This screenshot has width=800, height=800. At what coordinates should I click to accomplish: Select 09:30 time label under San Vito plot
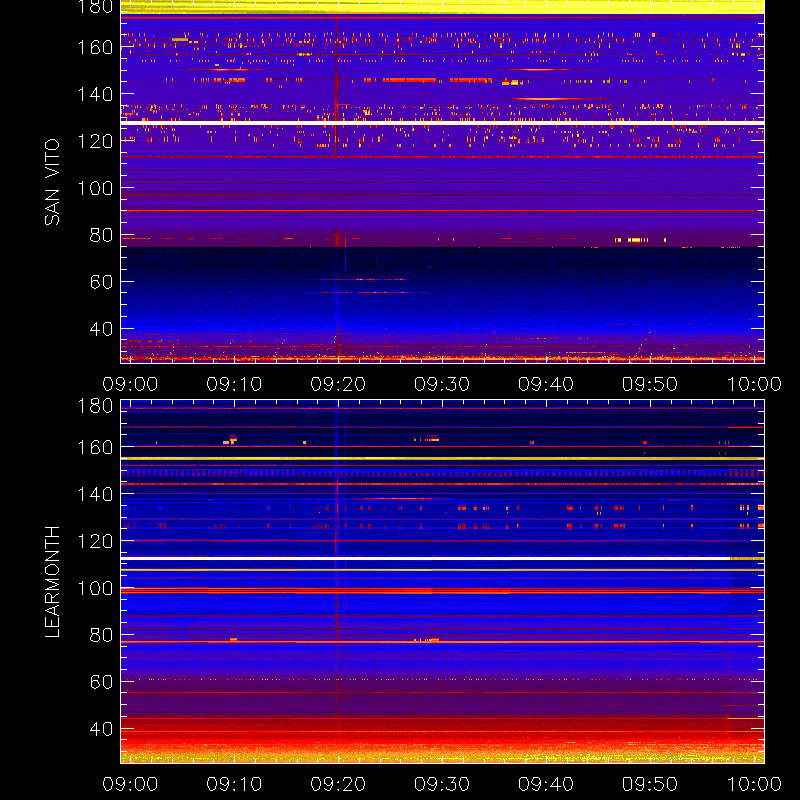pyautogui.click(x=442, y=384)
